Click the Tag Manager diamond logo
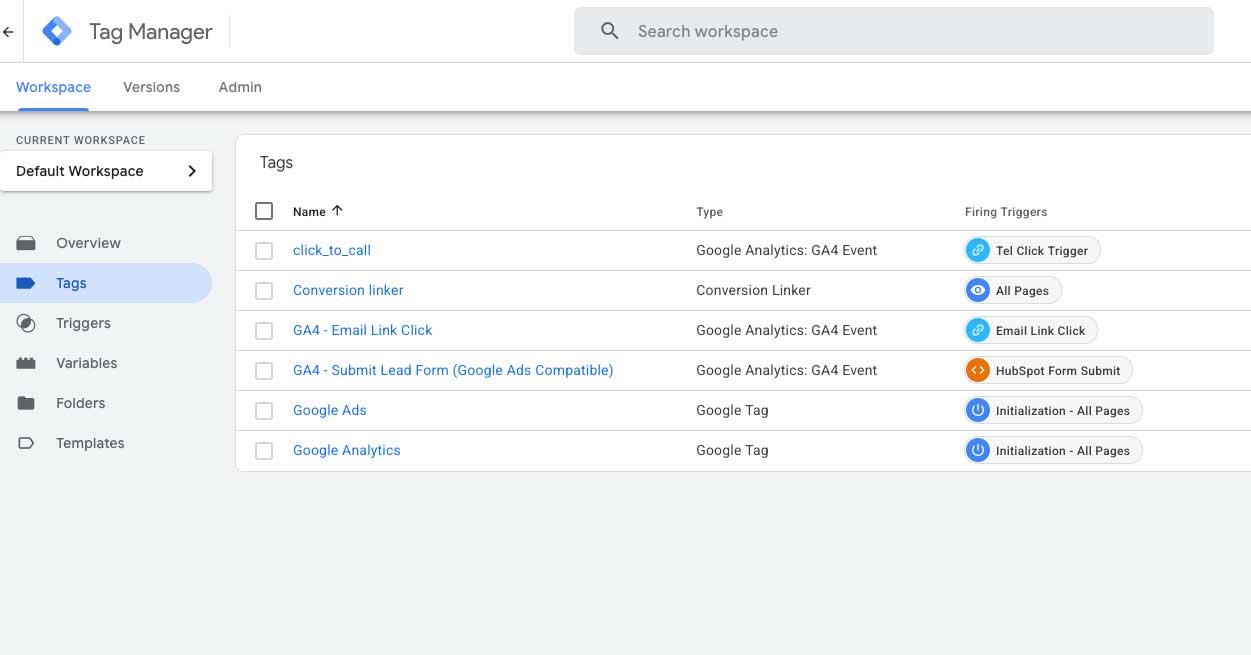Screen dimensions: 1251x655 (57, 31)
